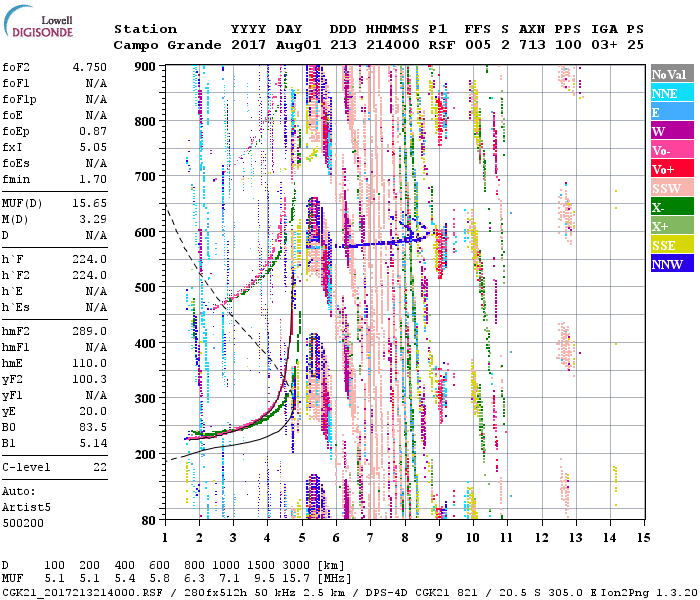This screenshot has width=700, height=600.
Task: Click the 900 km height axis label
Action: click(x=146, y=66)
